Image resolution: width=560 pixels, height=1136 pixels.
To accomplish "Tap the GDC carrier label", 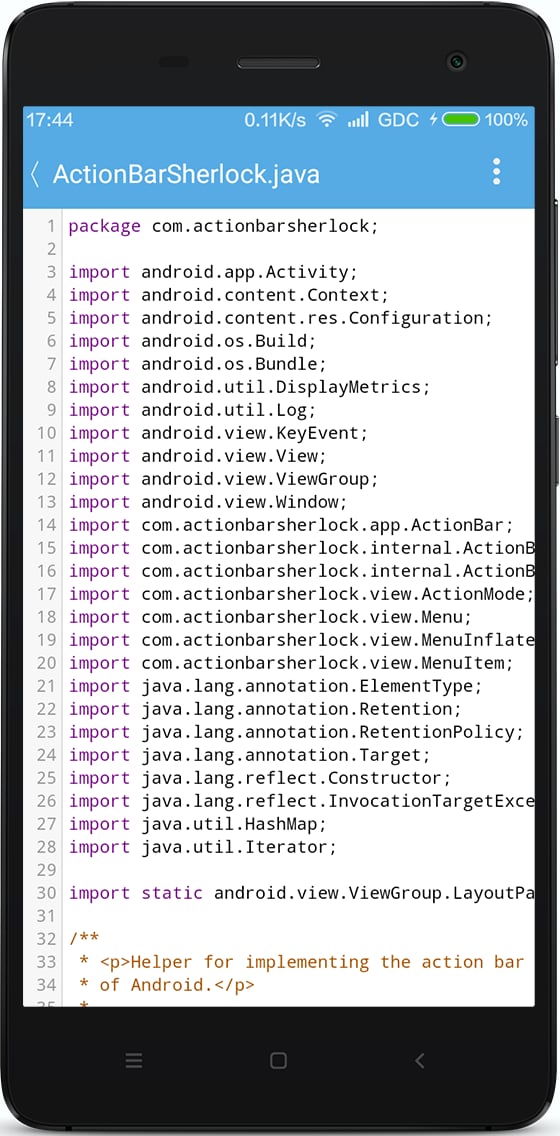I will pyautogui.click(x=398, y=120).
